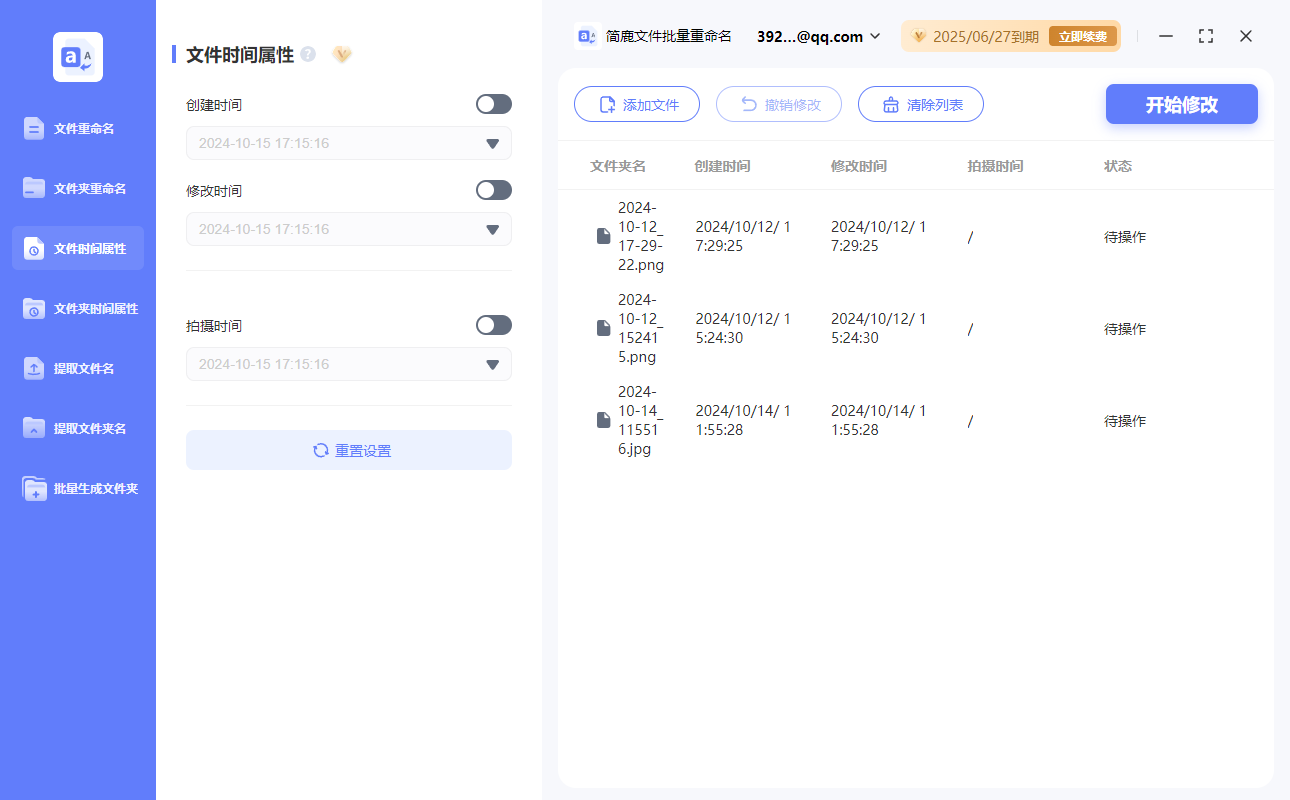Open the 文件时间属性 help tooltip icon
The width and height of the screenshot is (1290, 800).
307,54
